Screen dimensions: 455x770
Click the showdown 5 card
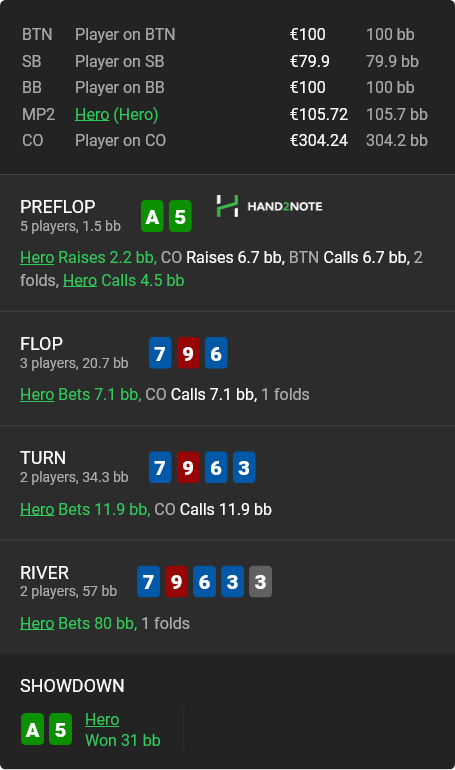tap(60, 729)
